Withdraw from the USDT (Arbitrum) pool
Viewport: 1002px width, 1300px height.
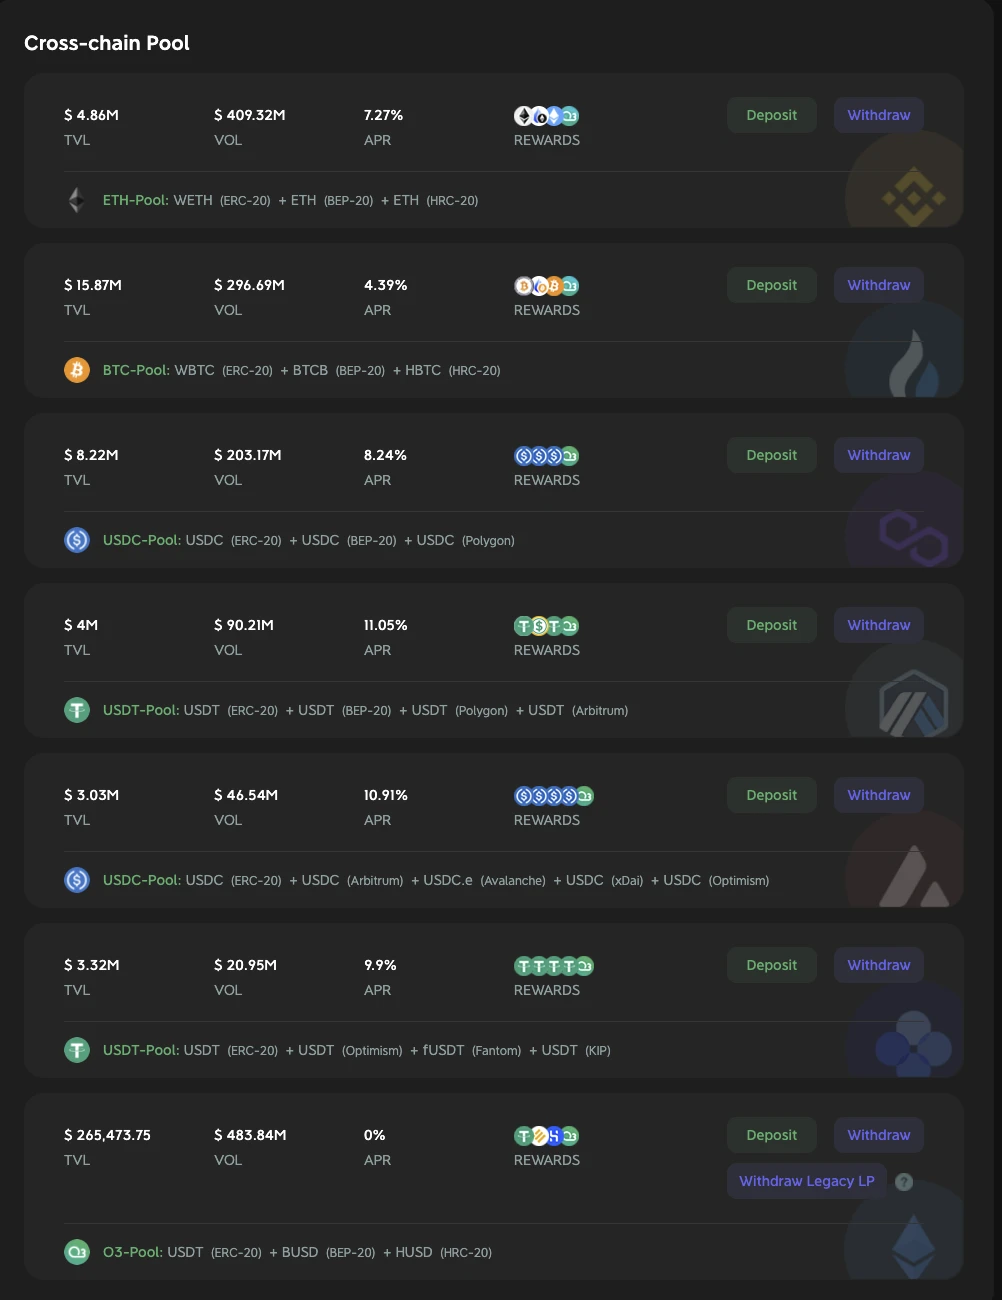tap(879, 625)
